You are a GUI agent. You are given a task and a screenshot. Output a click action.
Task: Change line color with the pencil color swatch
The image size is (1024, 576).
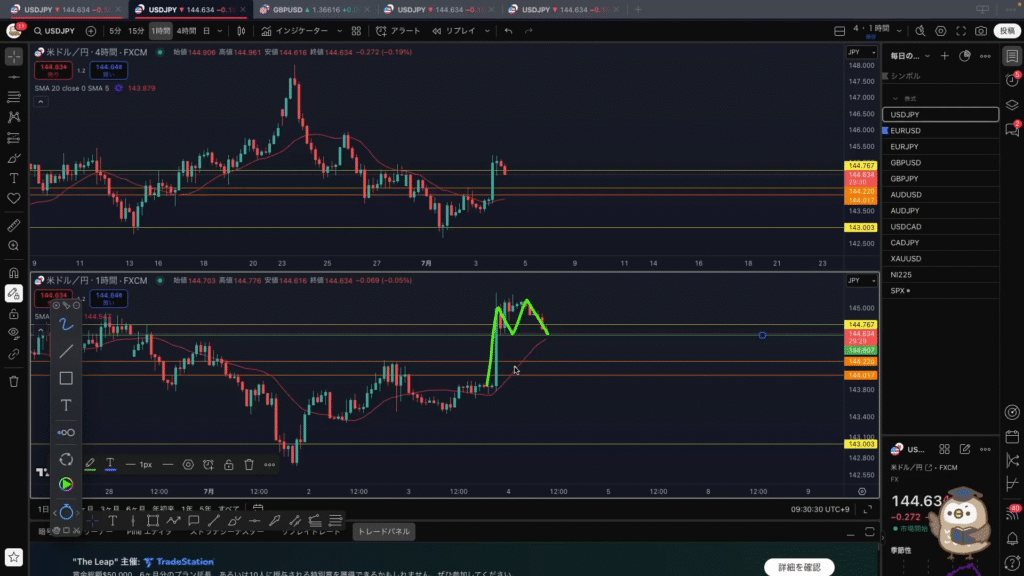pyautogui.click(x=90, y=464)
